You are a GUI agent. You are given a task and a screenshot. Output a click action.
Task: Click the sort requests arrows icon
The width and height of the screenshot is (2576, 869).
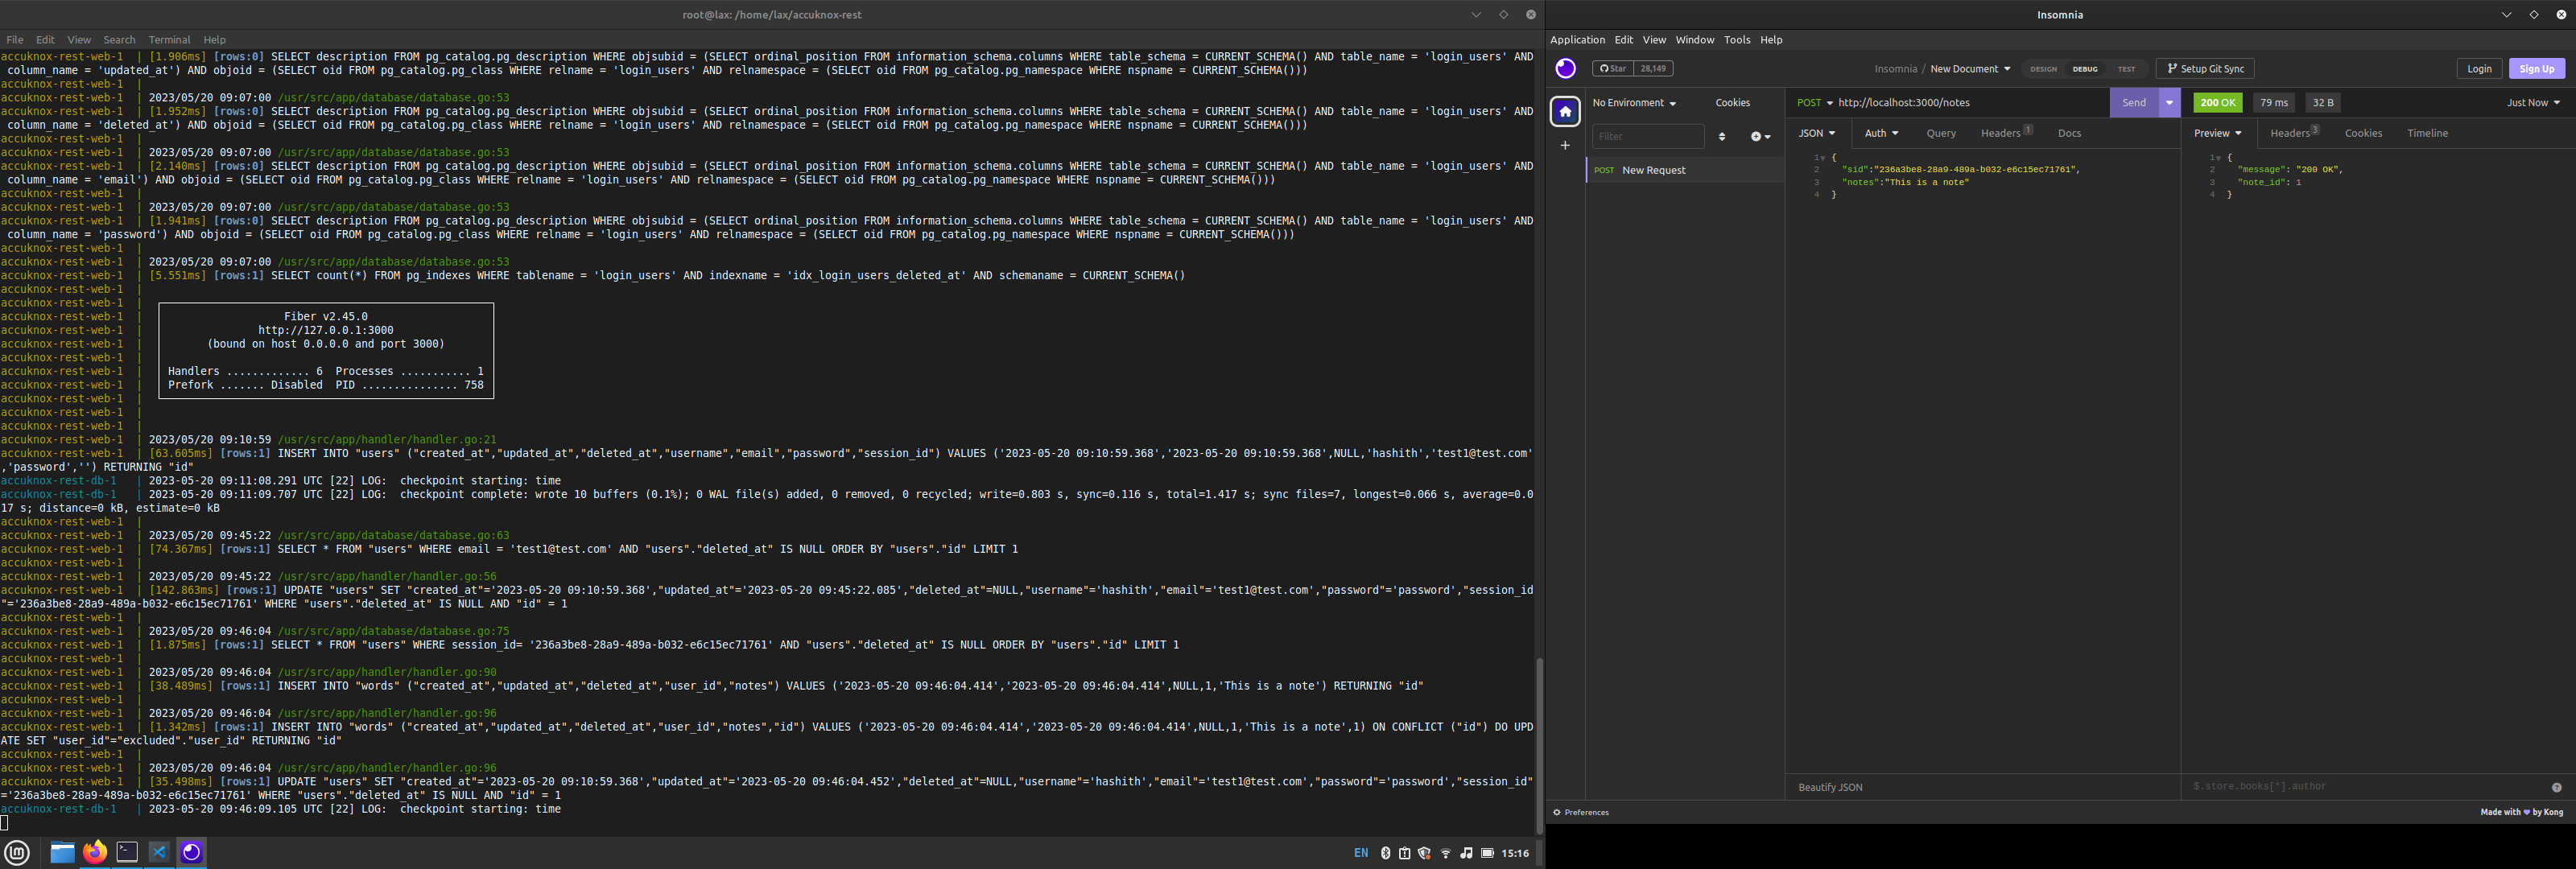tap(1722, 136)
